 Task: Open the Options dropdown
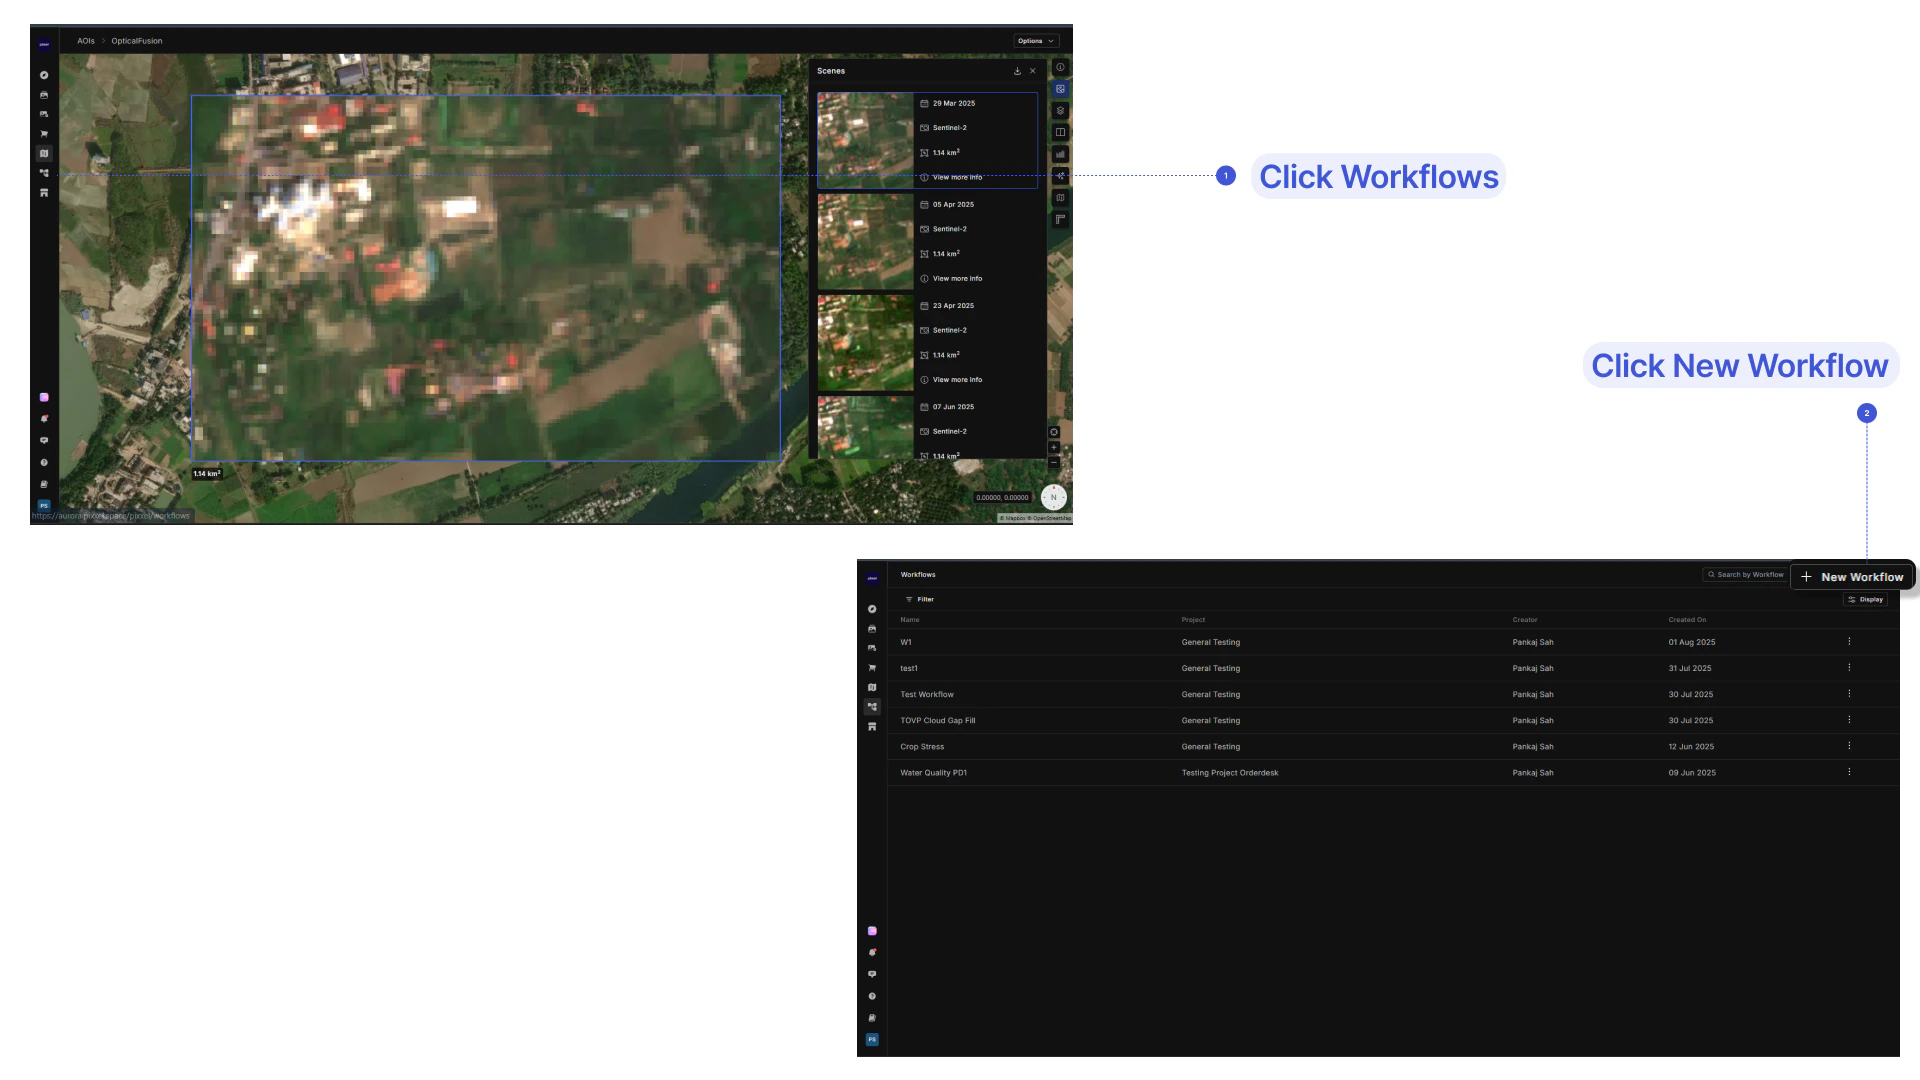point(1036,41)
